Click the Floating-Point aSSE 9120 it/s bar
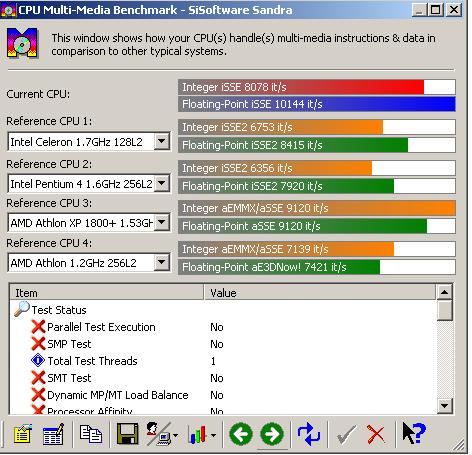The image size is (472, 455). coord(317,226)
